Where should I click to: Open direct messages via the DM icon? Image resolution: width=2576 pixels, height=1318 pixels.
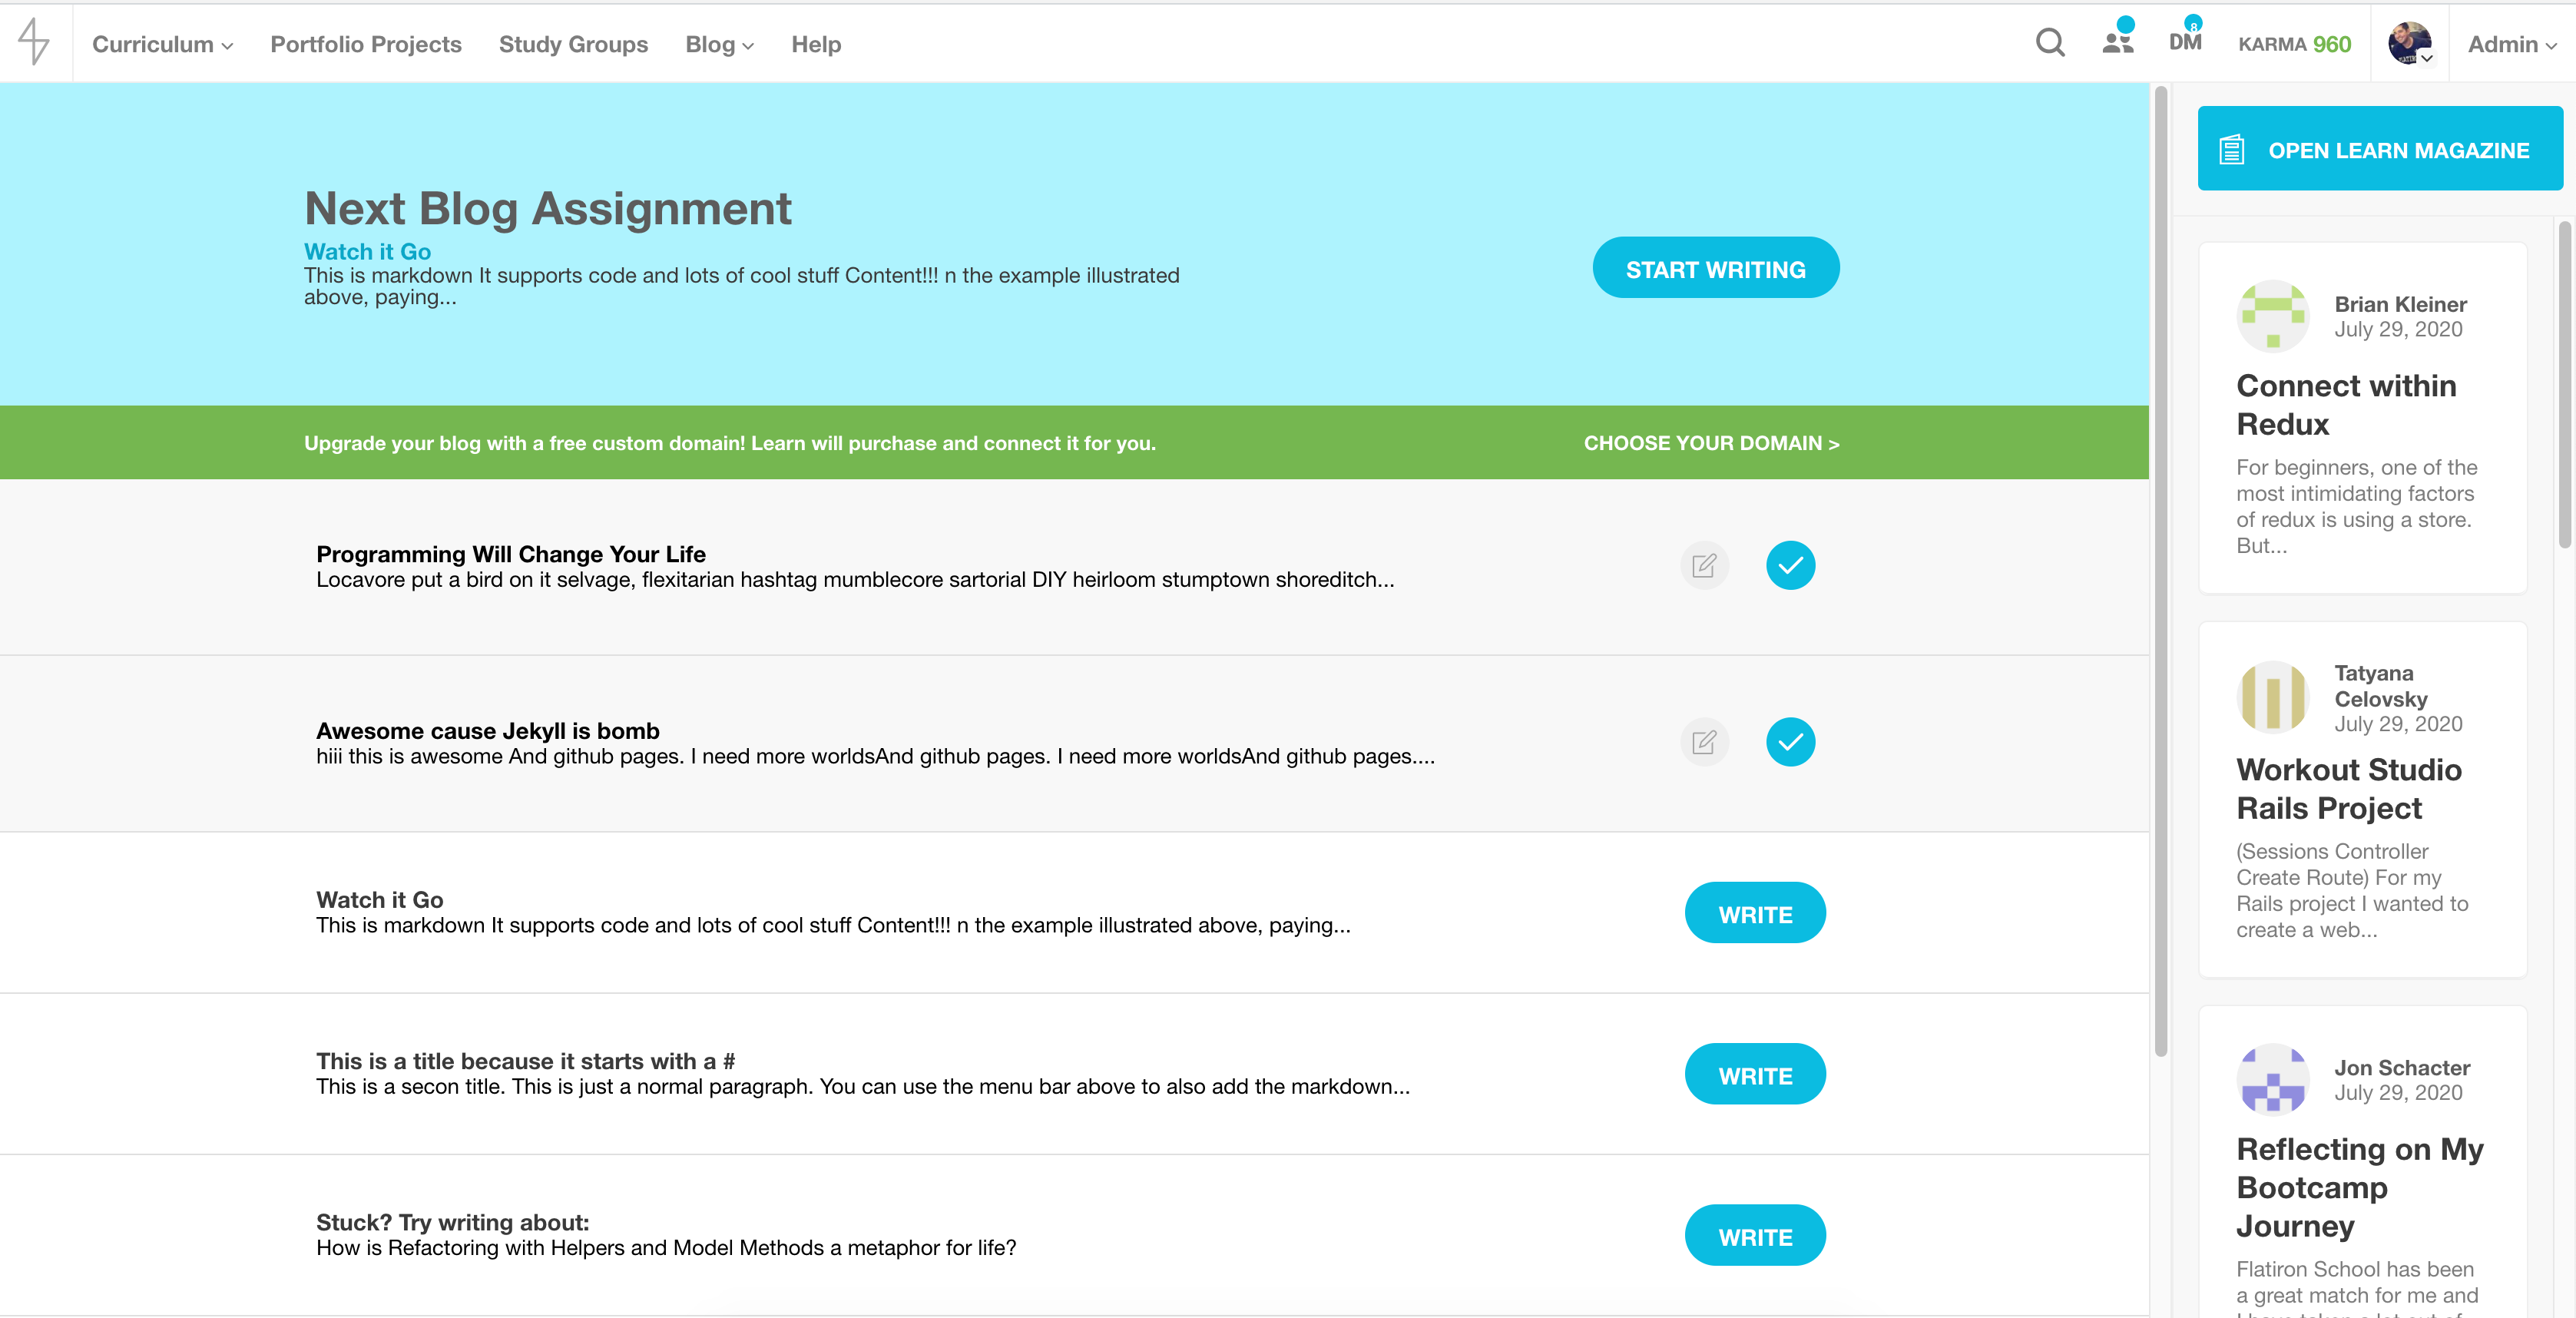(x=2184, y=43)
